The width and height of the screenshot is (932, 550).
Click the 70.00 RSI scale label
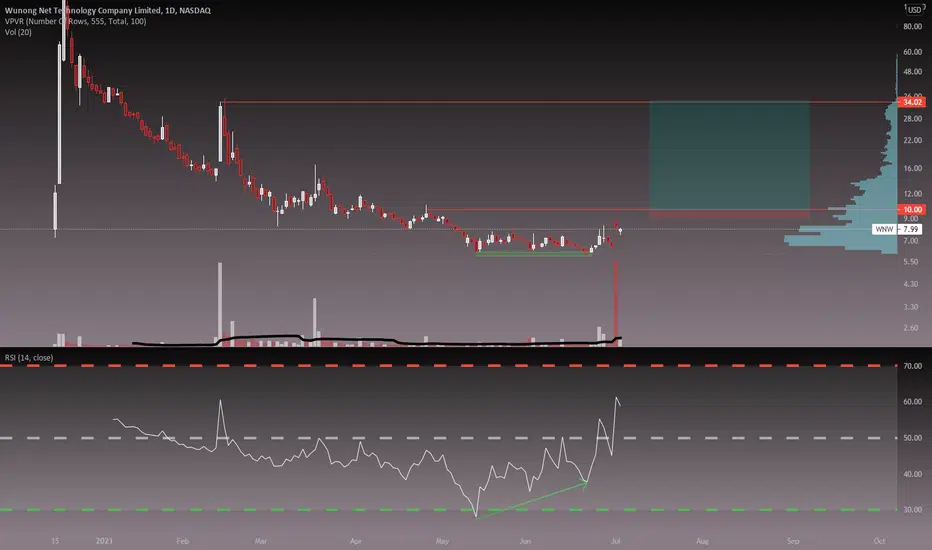[x=912, y=366]
